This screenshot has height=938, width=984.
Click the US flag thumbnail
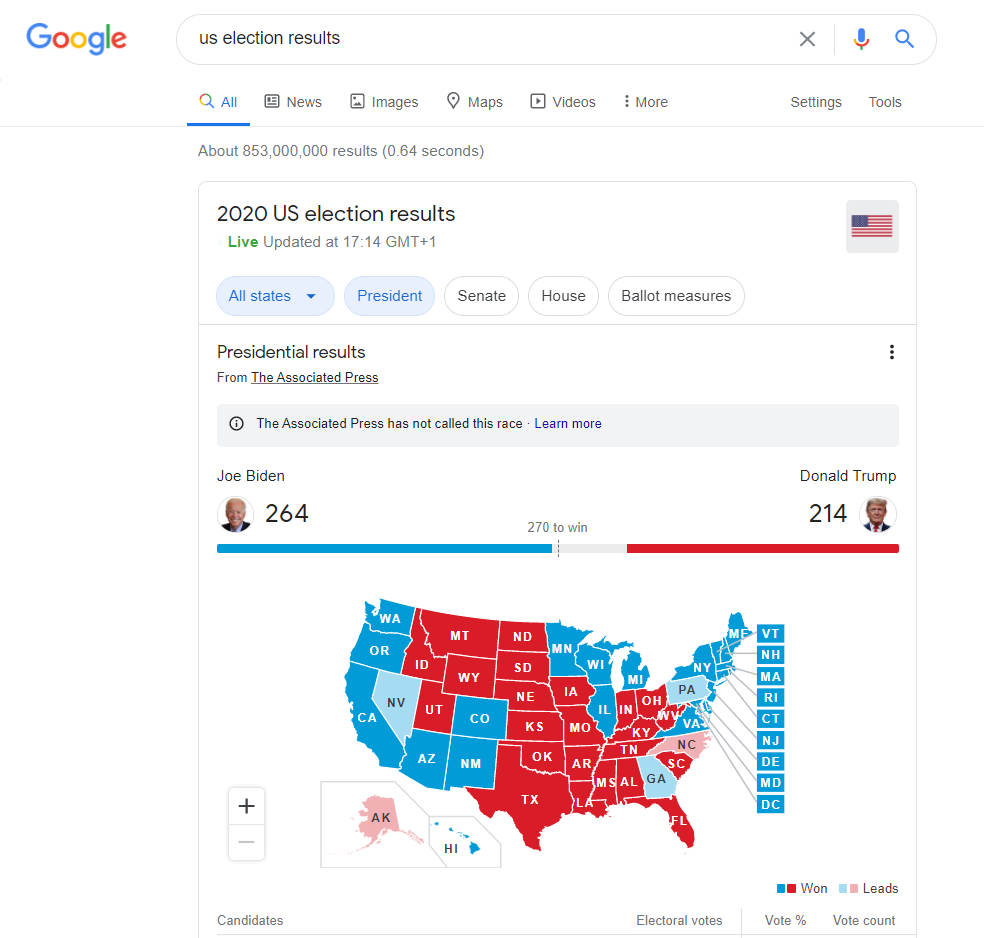[x=872, y=226]
